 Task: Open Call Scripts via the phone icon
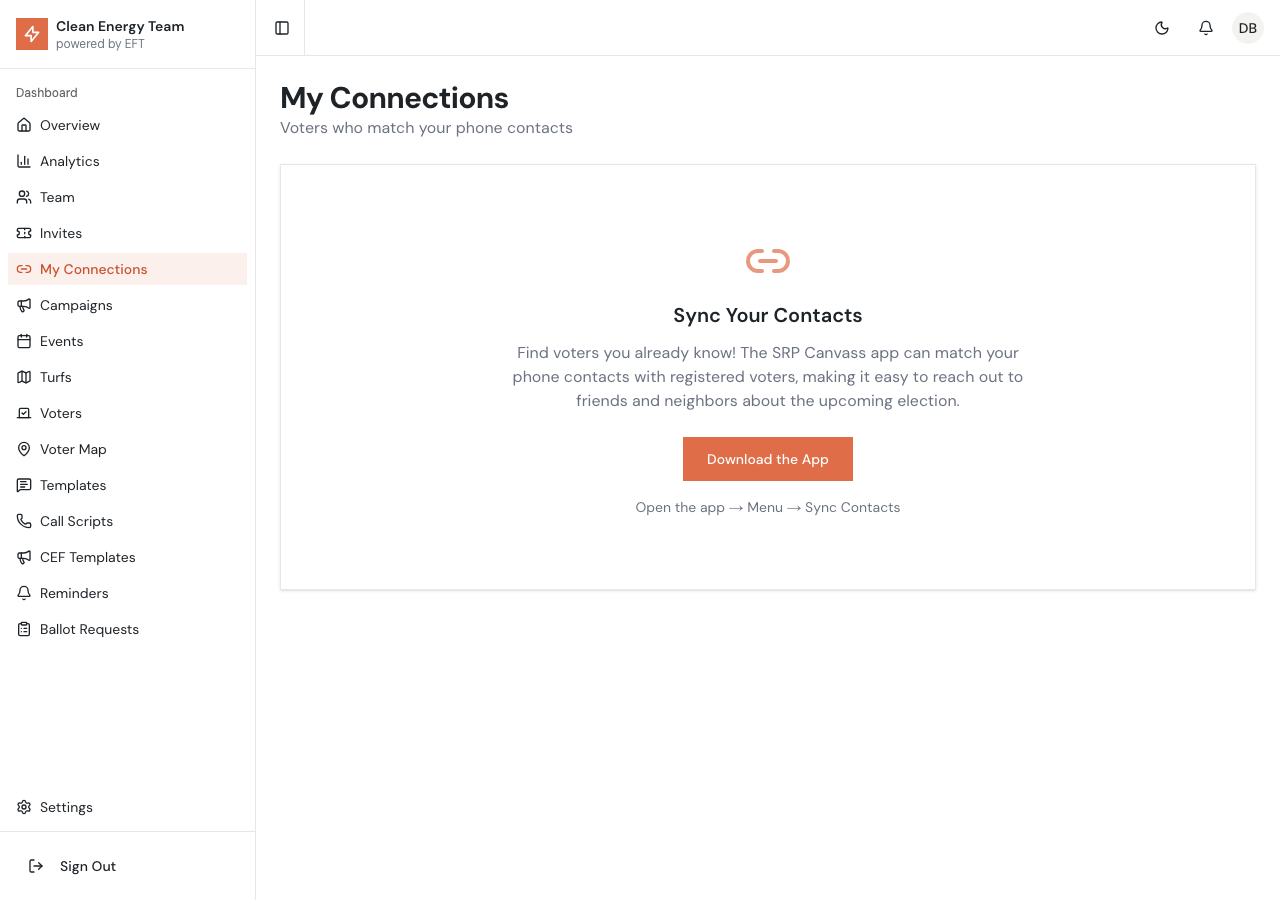(x=23, y=521)
